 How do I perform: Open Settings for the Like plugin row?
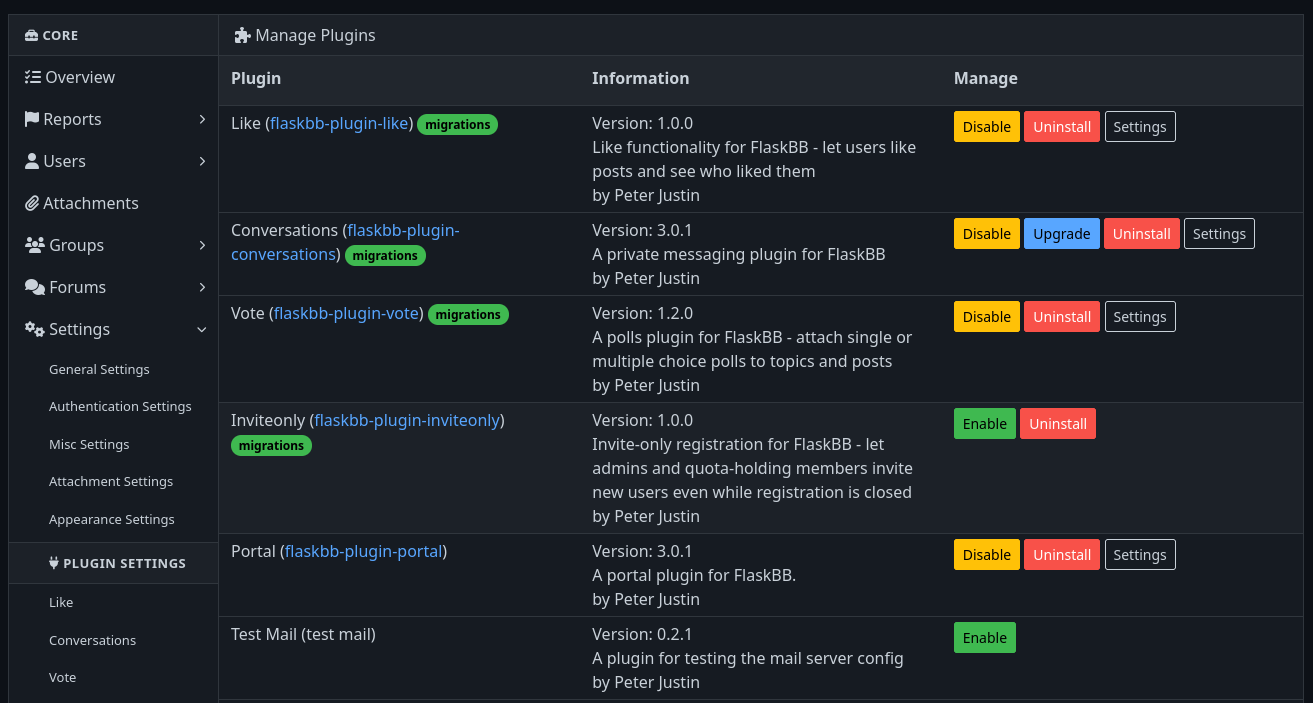[x=1140, y=127]
